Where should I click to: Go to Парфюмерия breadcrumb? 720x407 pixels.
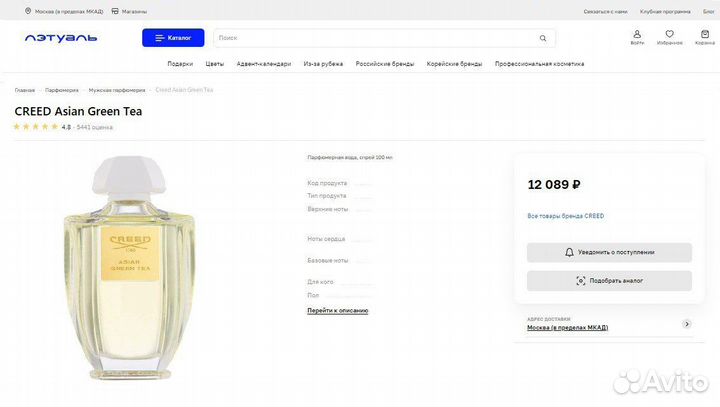(x=62, y=90)
